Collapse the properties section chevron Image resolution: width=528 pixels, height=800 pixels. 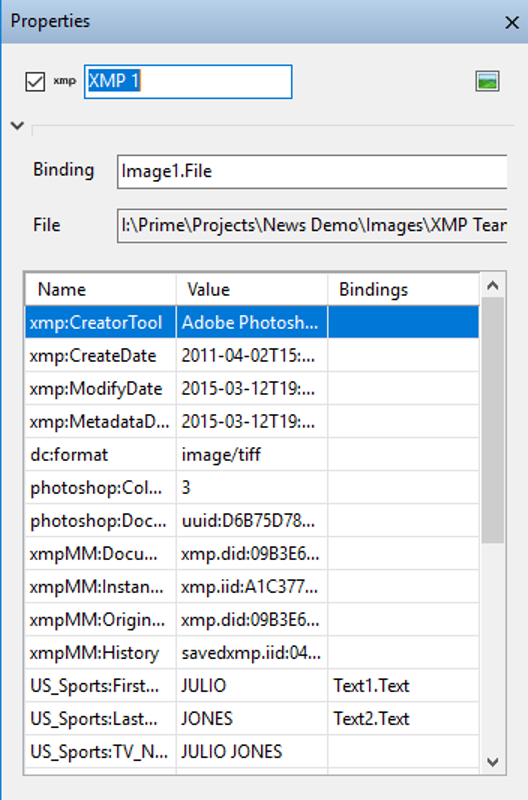pos(17,126)
